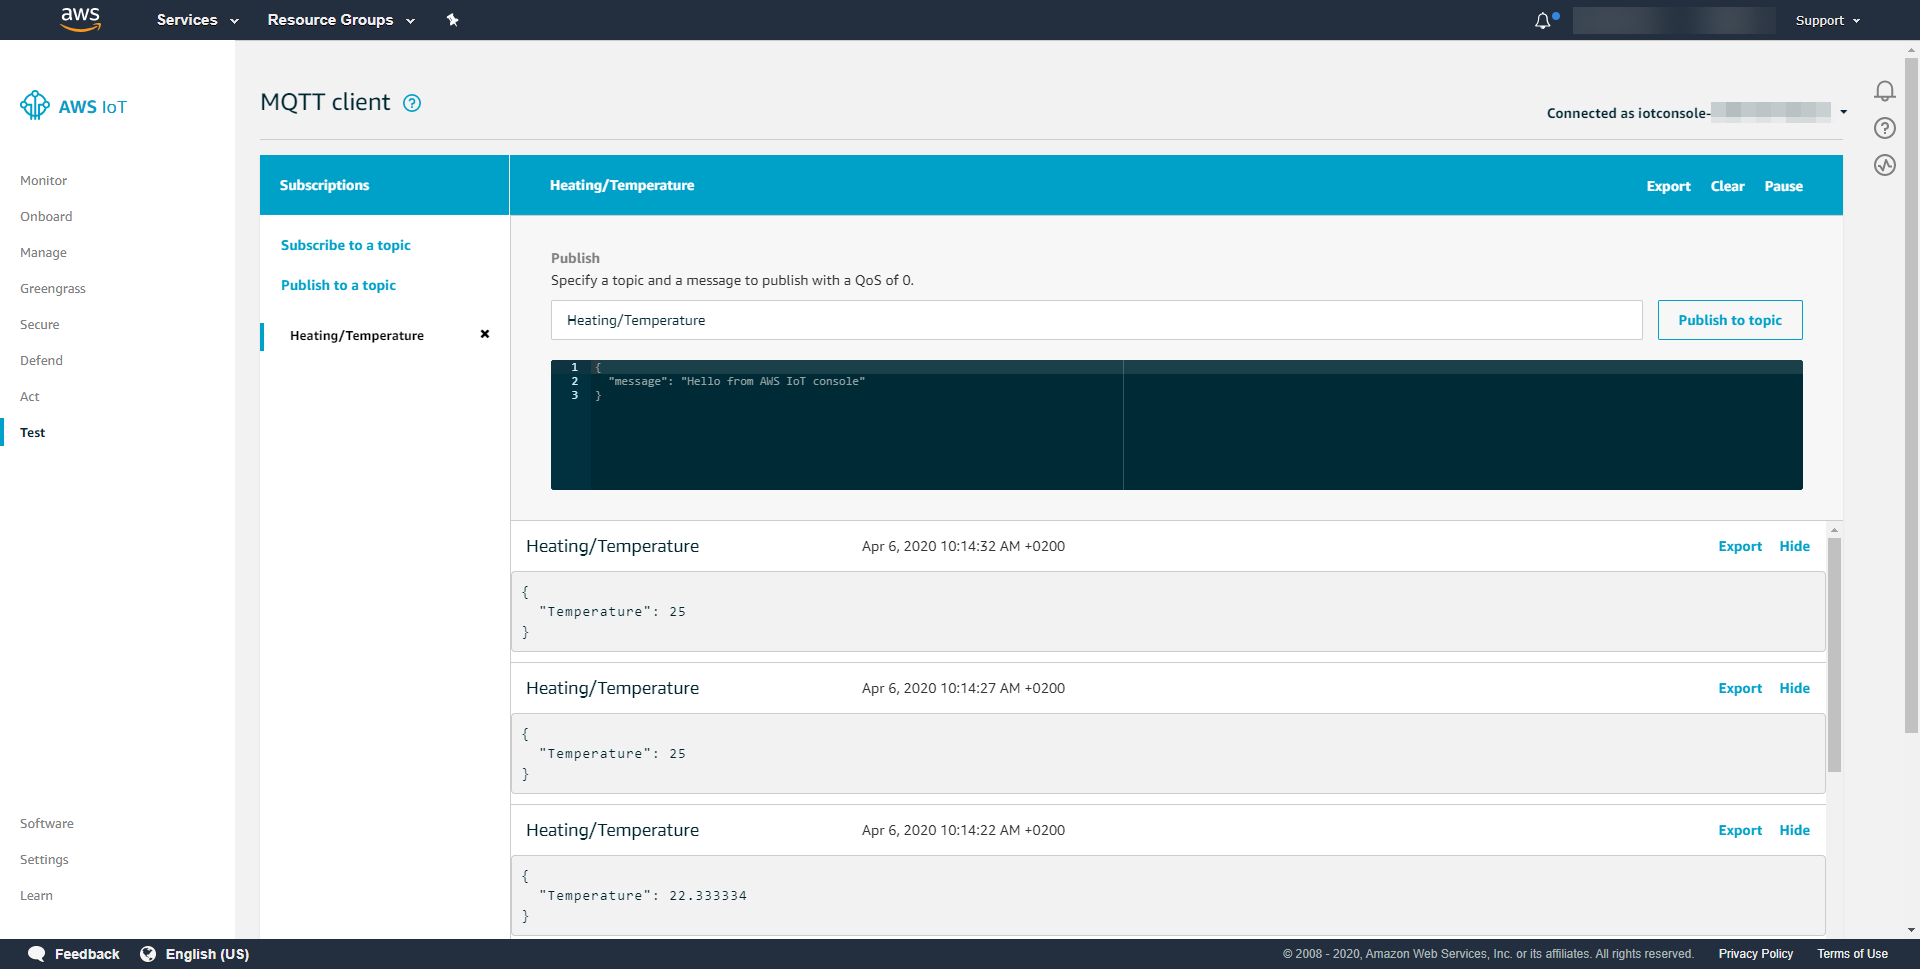Hide the 10:14:27 AM message

tap(1794, 688)
